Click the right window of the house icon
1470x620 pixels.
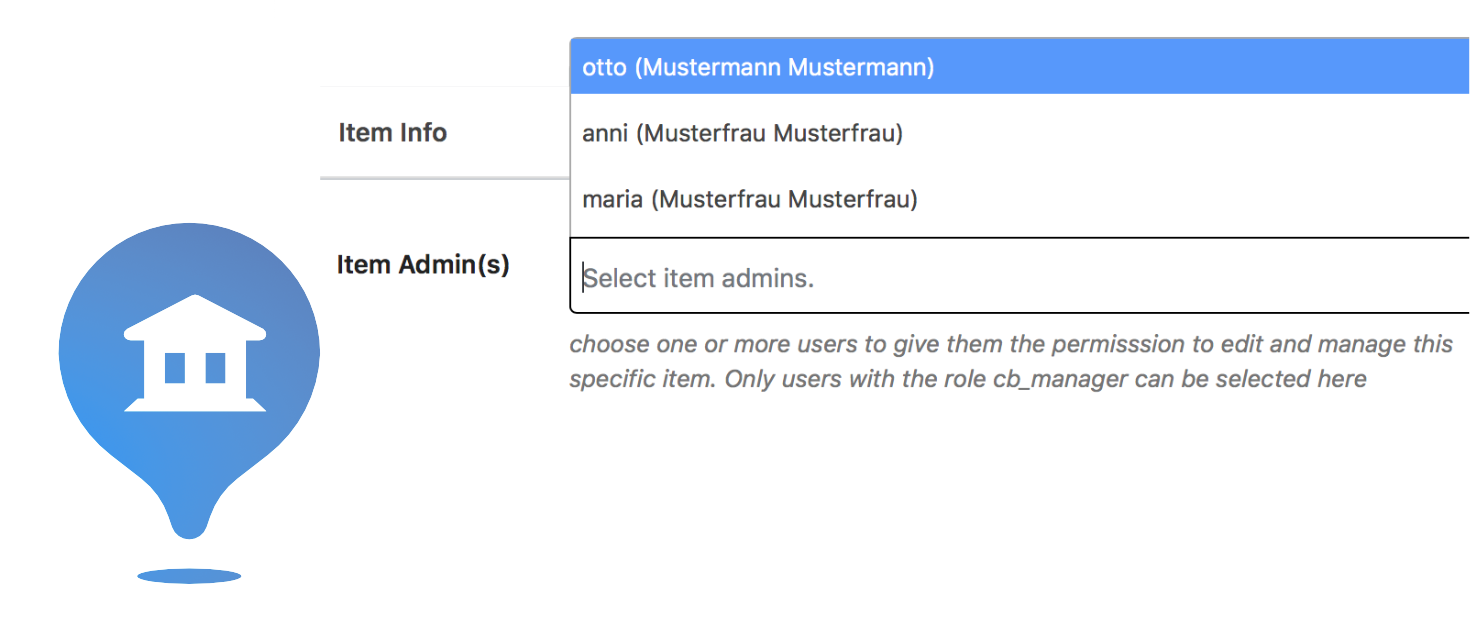tap(215, 368)
